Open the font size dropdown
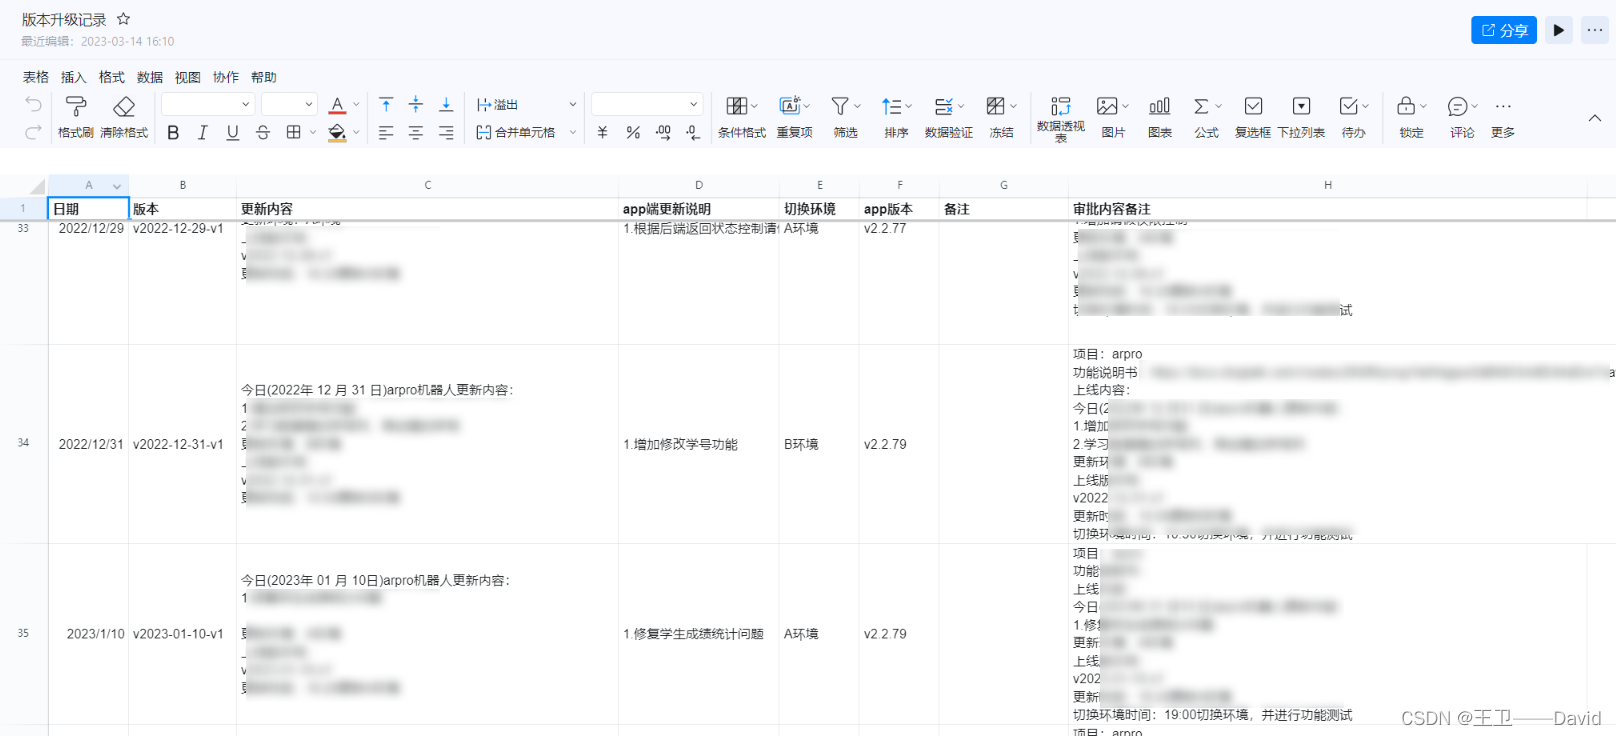Screen dimensions: 1616x736 coord(289,104)
